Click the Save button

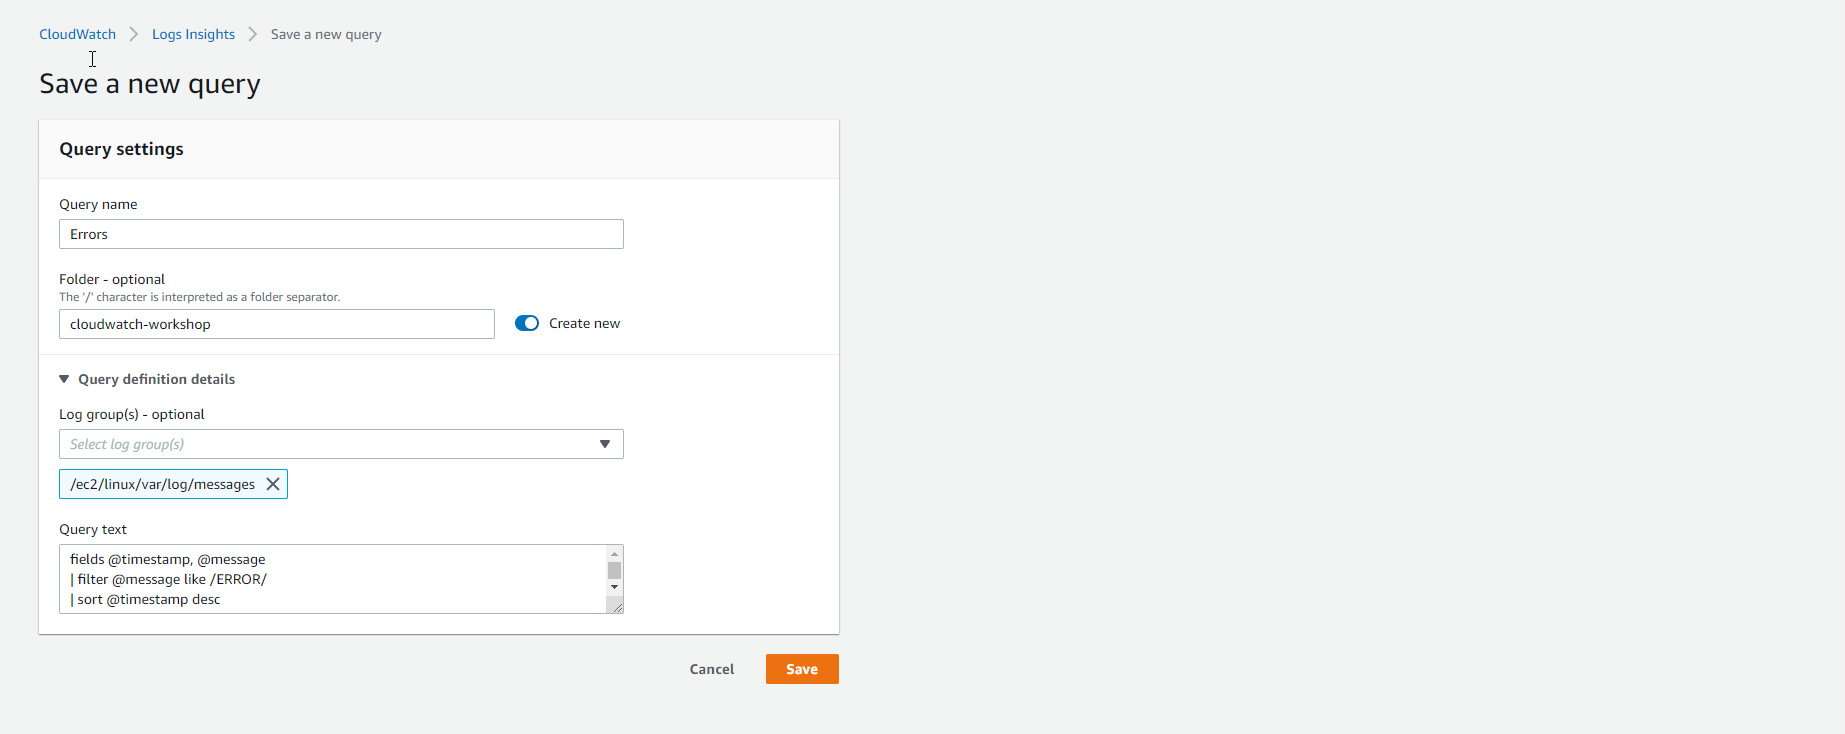click(x=802, y=669)
